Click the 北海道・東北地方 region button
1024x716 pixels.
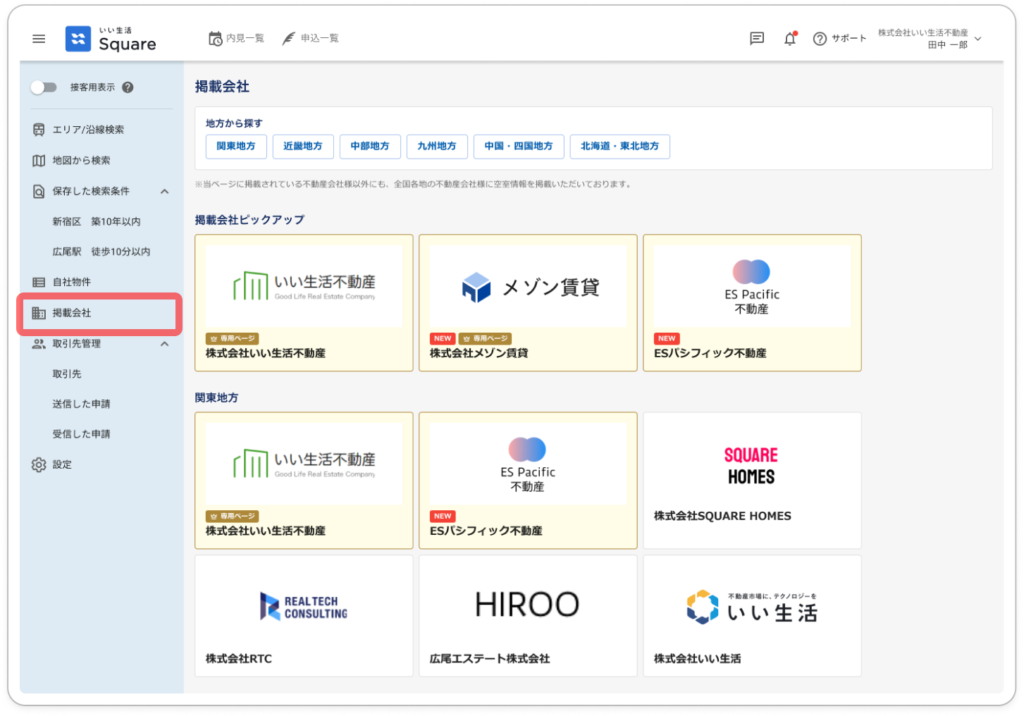620,146
